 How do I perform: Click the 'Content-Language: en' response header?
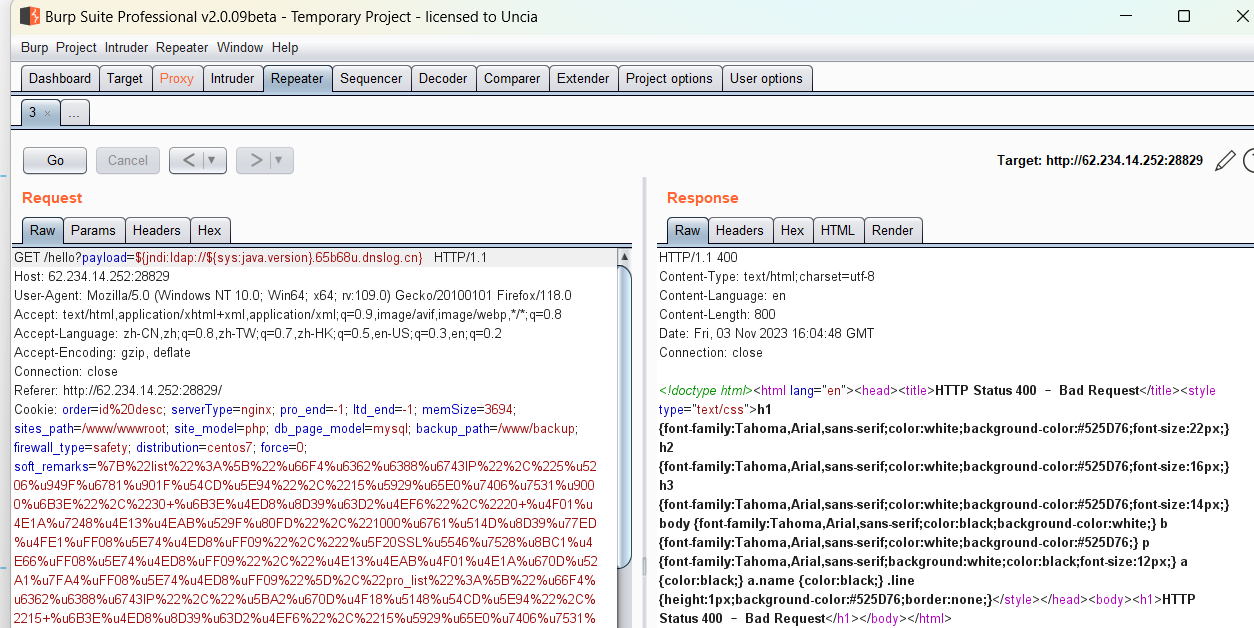click(x=722, y=295)
